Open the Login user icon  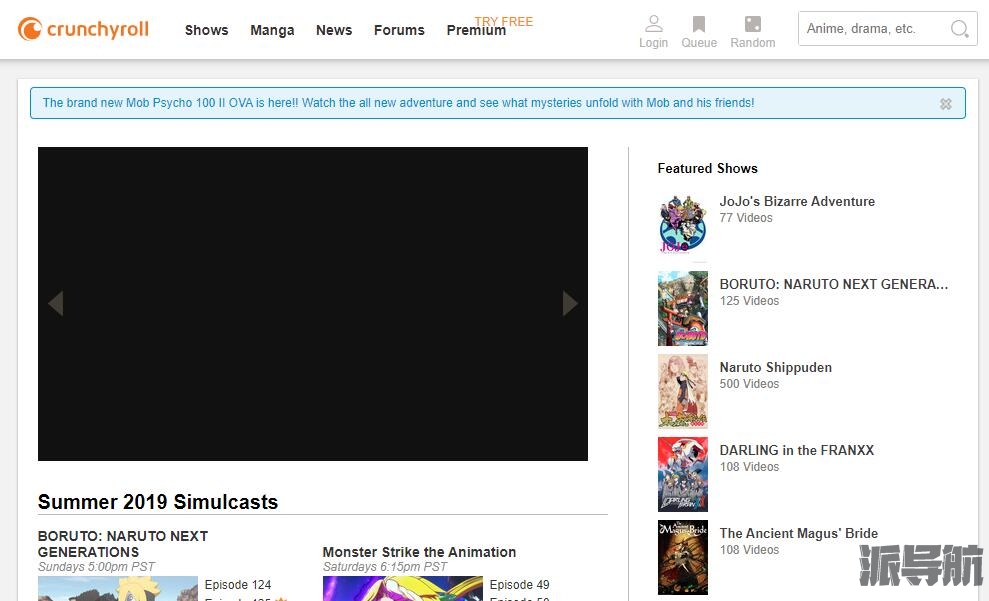pyautogui.click(x=653, y=24)
